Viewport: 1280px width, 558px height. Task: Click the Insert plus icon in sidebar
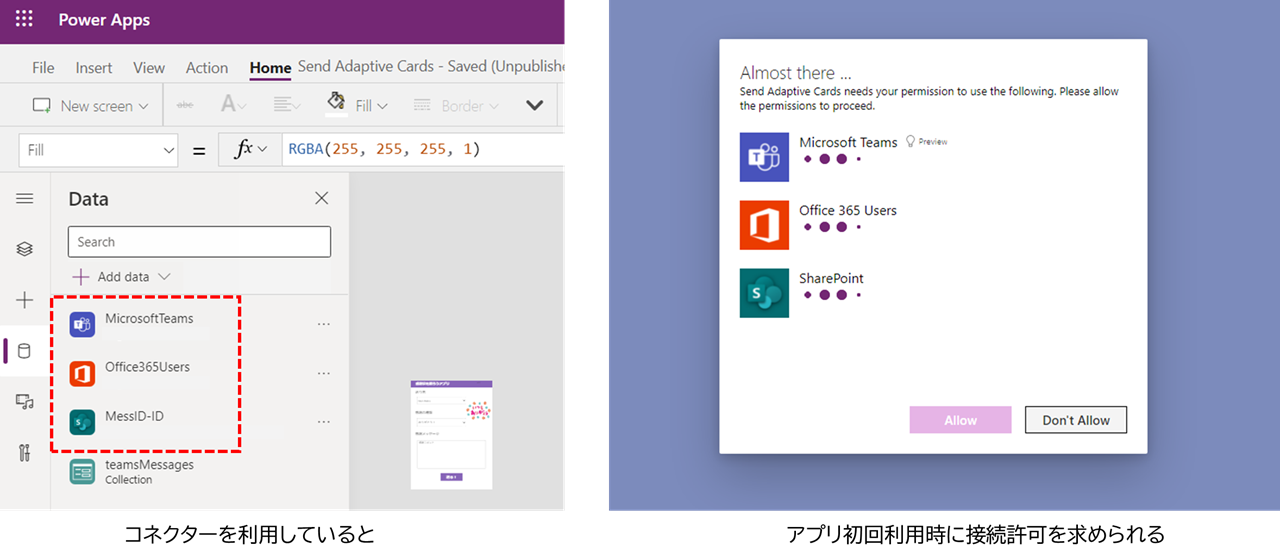coord(25,300)
